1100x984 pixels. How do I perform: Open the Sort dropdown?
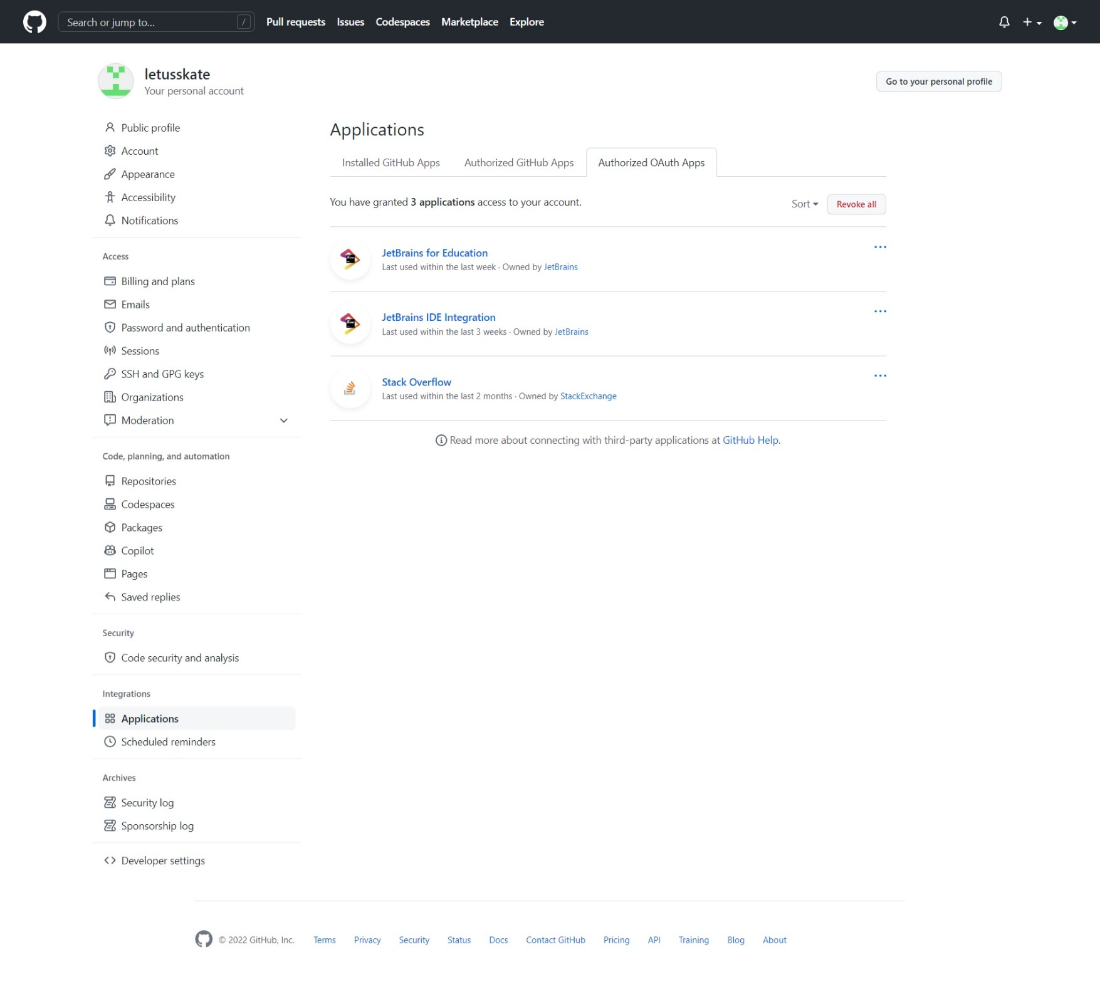805,204
